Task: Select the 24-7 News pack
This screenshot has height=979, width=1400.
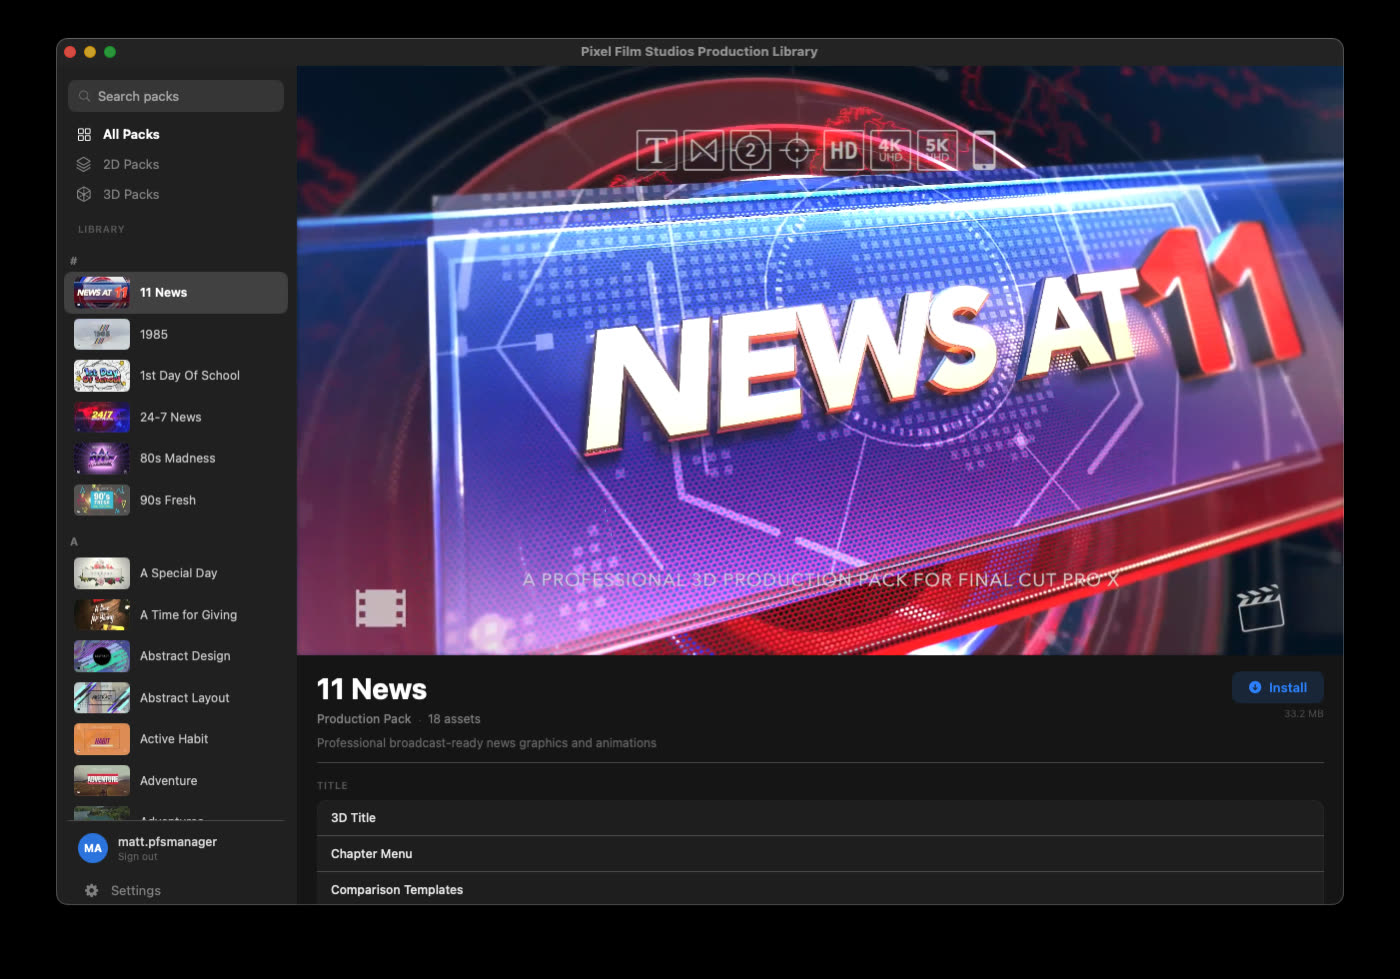Action: 176,417
